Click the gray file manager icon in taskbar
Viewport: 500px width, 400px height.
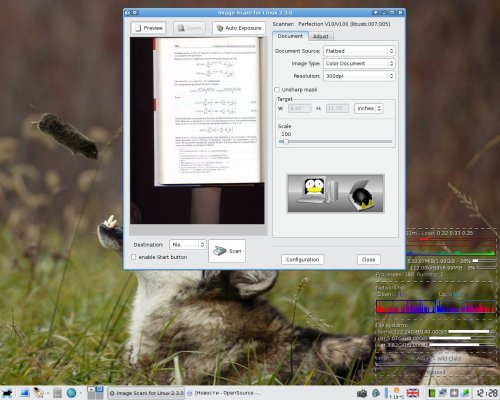coord(57,393)
